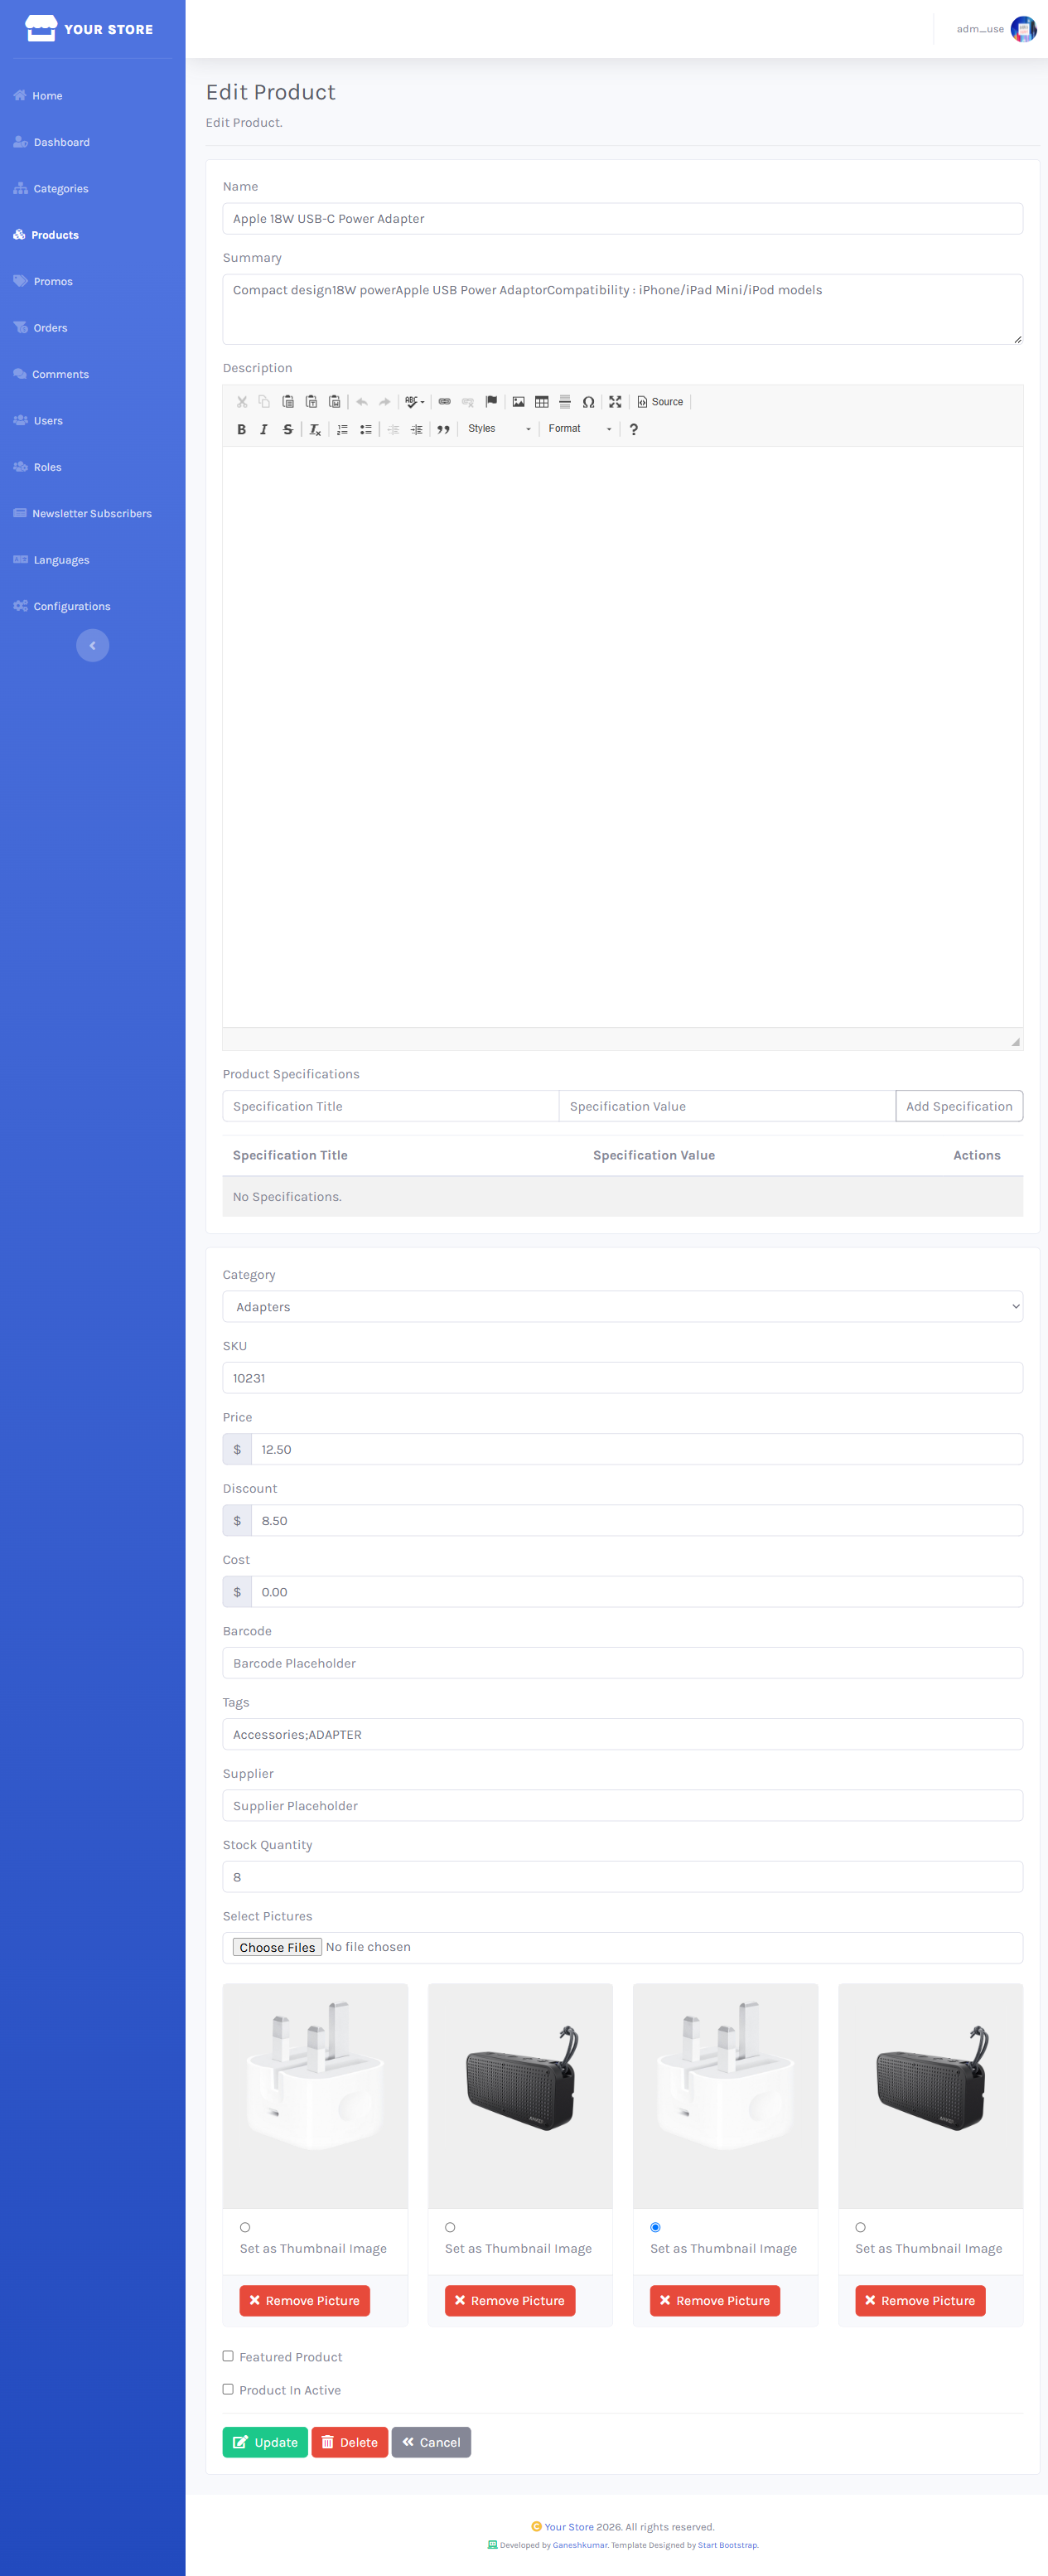Open Newsletter Subscribers in sidebar
This screenshot has width=1048, height=2576.
tap(82, 513)
